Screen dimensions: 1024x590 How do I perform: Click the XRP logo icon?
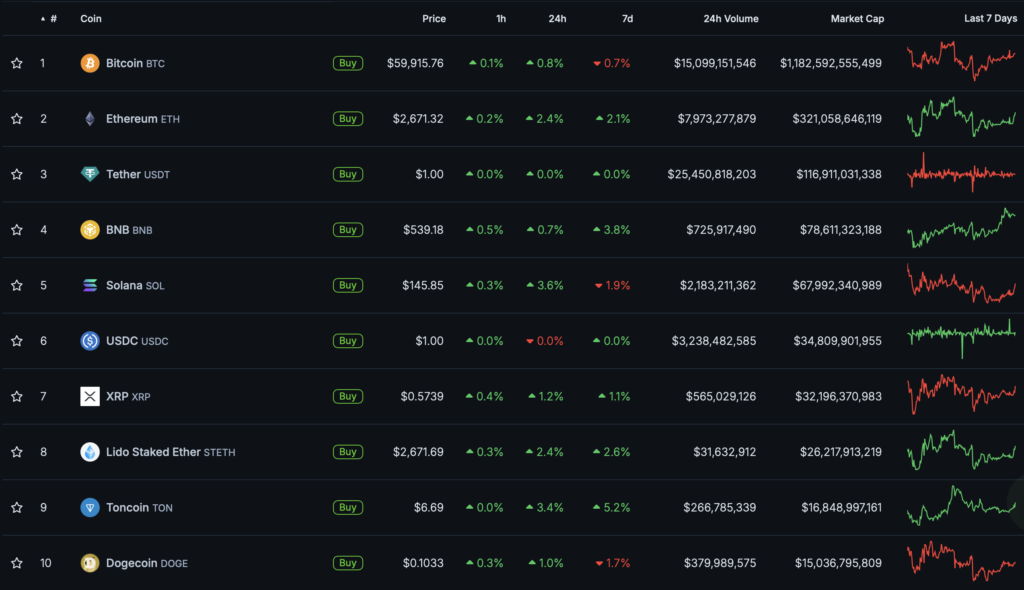[90, 396]
